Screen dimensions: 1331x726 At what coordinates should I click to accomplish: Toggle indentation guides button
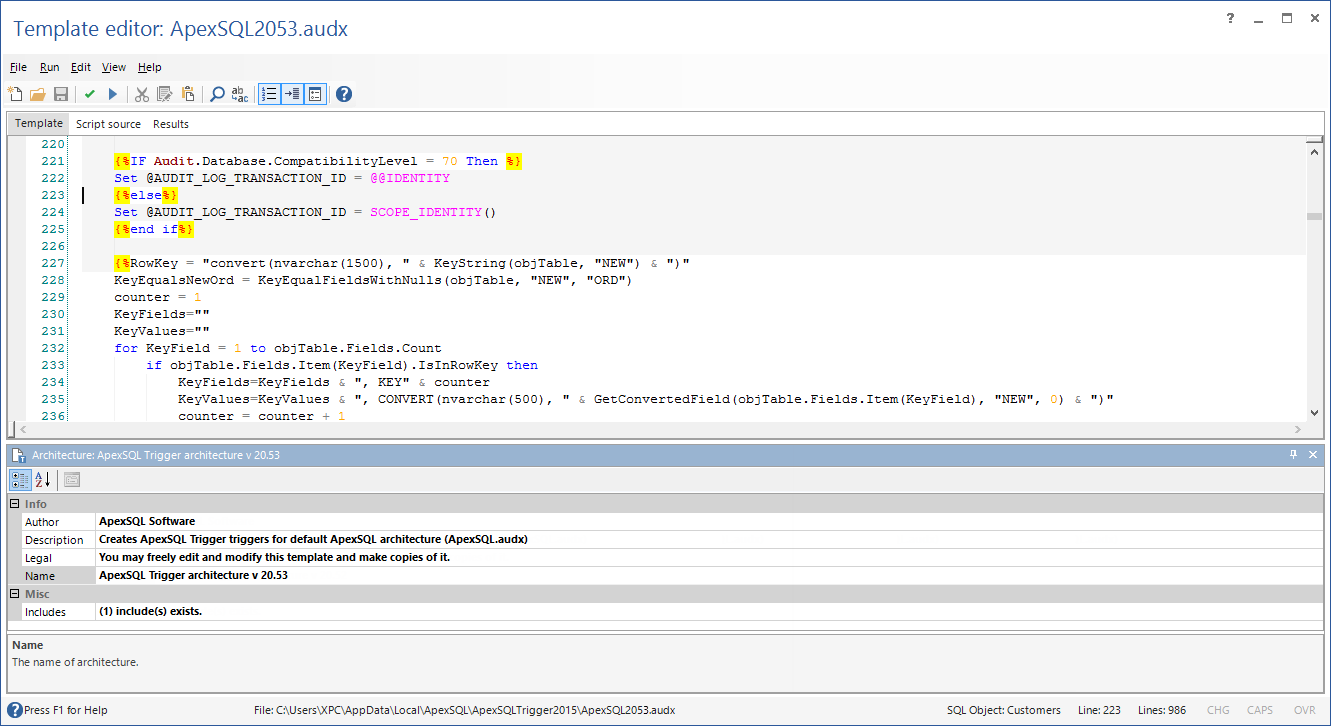292,94
